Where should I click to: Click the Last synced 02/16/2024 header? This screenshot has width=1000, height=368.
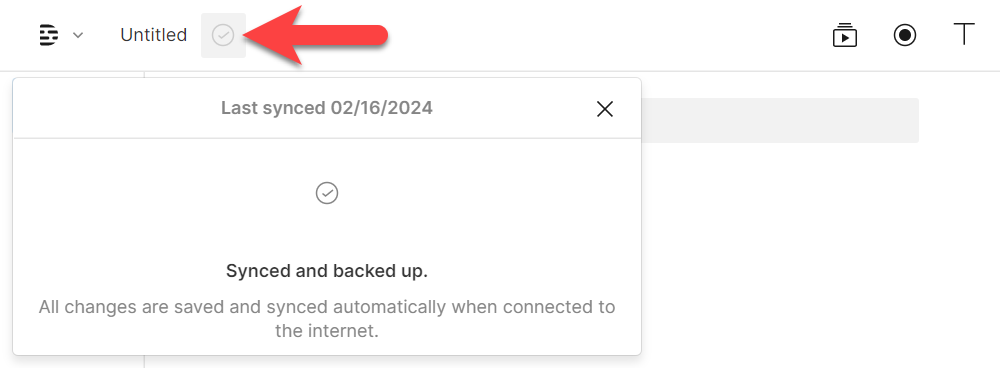pyautogui.click(x=327, y=108)
